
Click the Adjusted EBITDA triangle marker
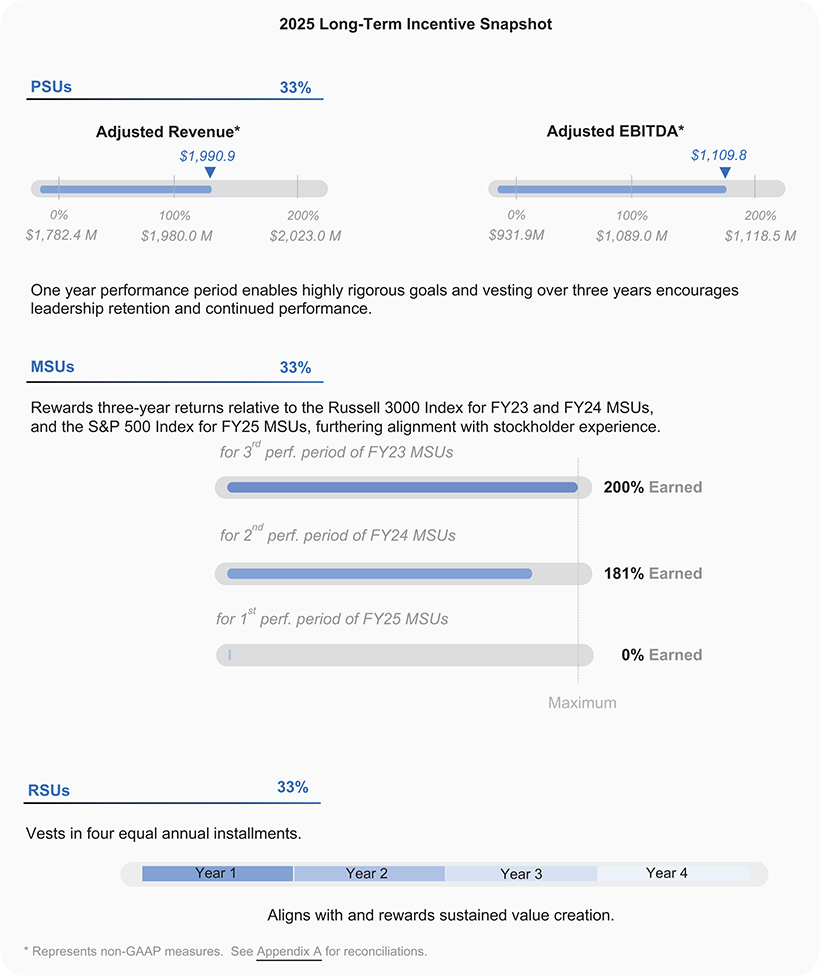[725, 173]
